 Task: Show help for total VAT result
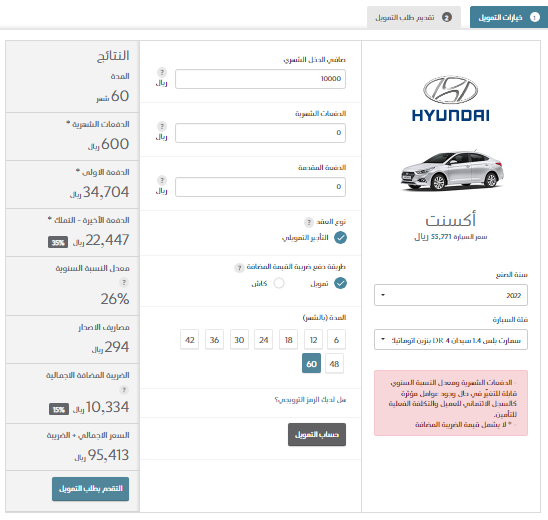(124, 390)
